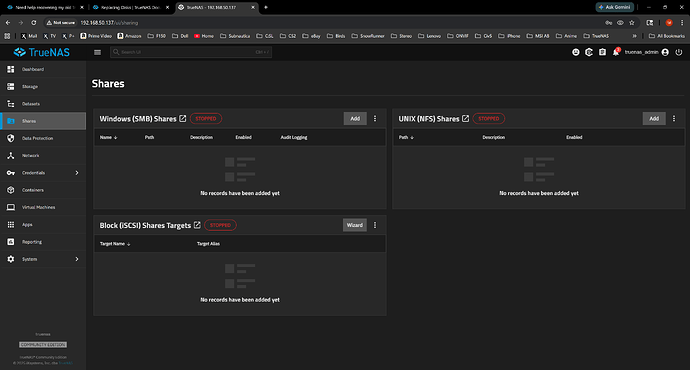The width and height of the screenshot is (690, 370).
Task: Open the Dashboard sidebar item
Action: tap(43, 69)
